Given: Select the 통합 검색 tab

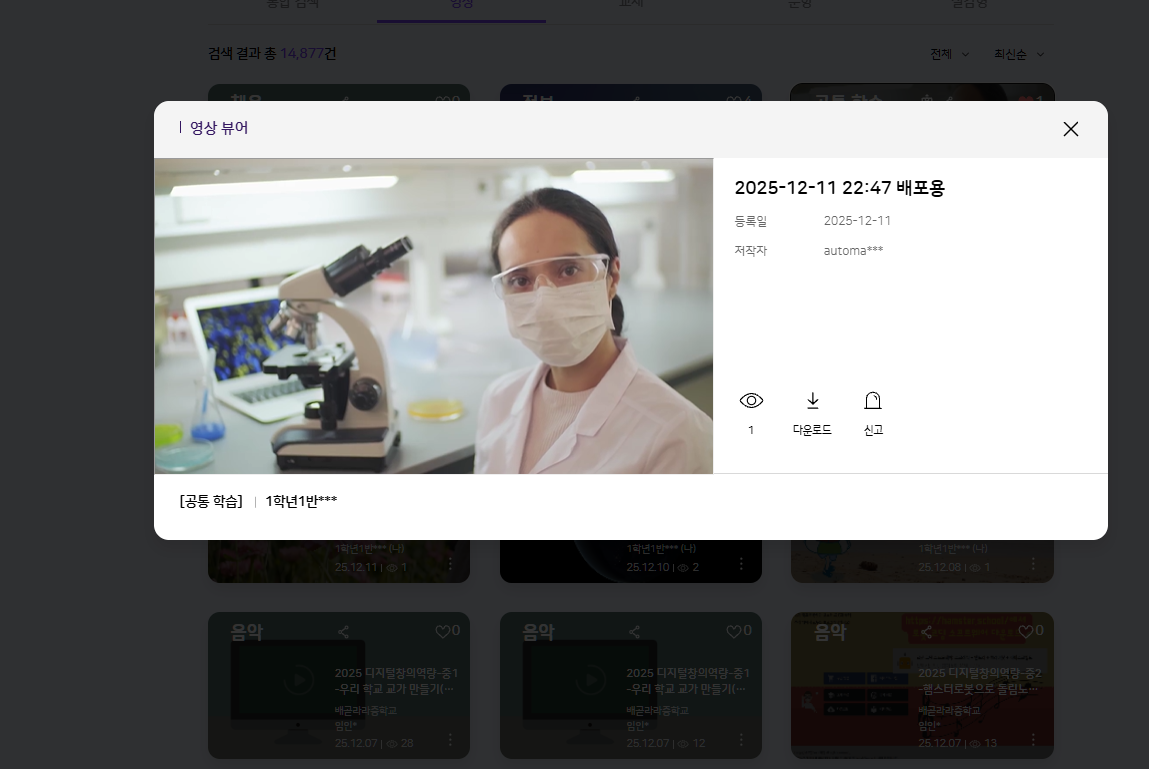Looking at the screenshot, I should click(x=293, y=5).
